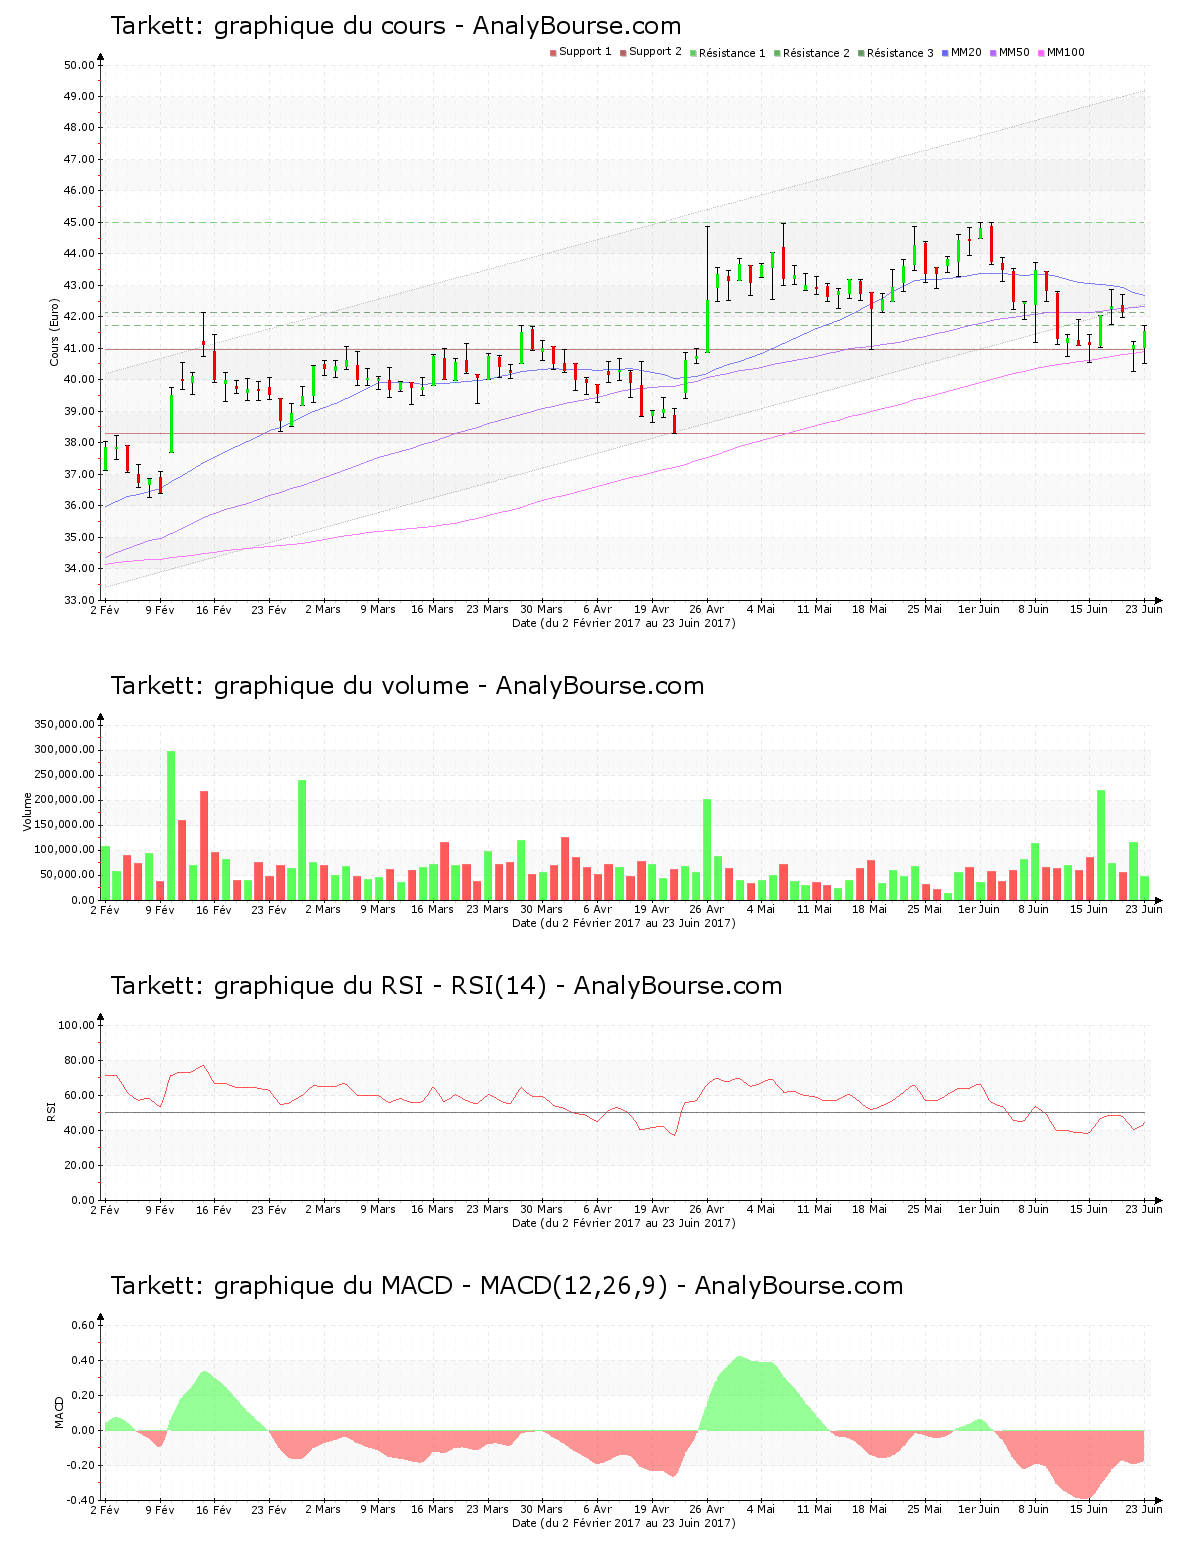Click the blue MM20 legend swatch

pyautogui.click(x=945, y=53)
